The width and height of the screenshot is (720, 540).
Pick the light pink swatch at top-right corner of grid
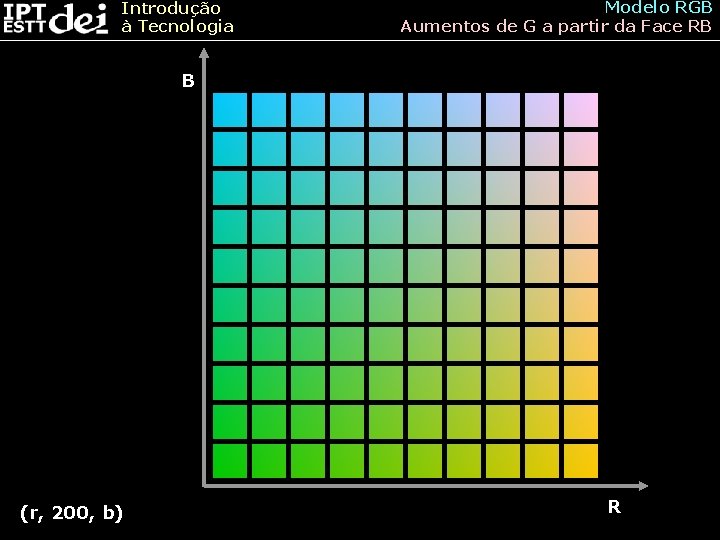coord(581,110)
